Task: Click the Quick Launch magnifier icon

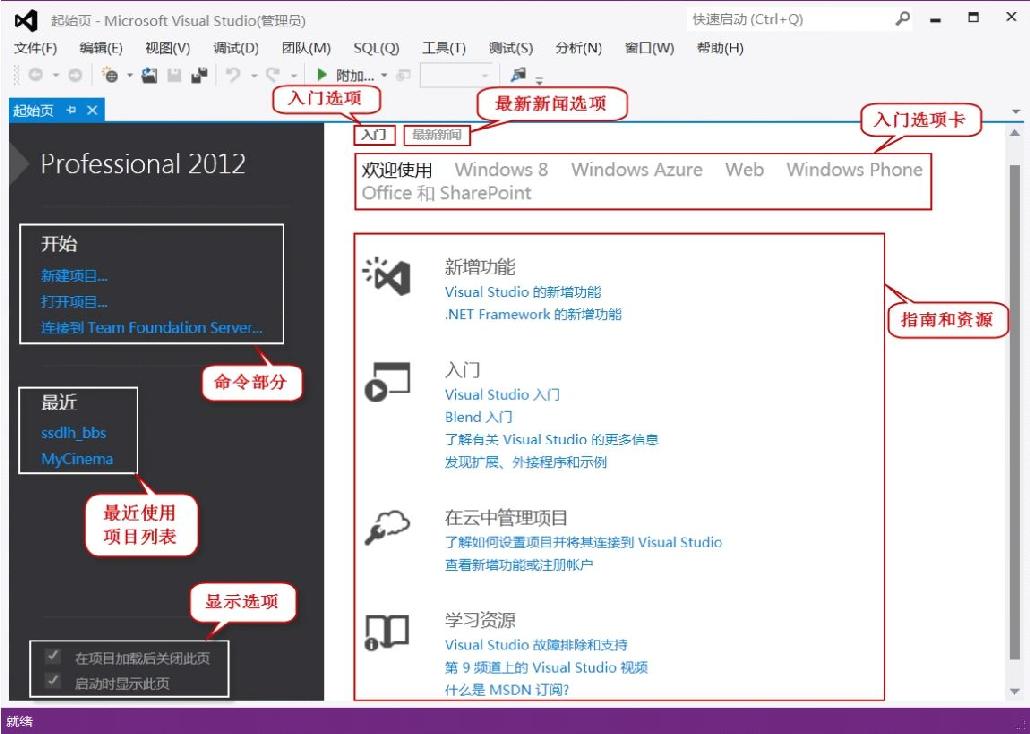Action: [903, 19]
